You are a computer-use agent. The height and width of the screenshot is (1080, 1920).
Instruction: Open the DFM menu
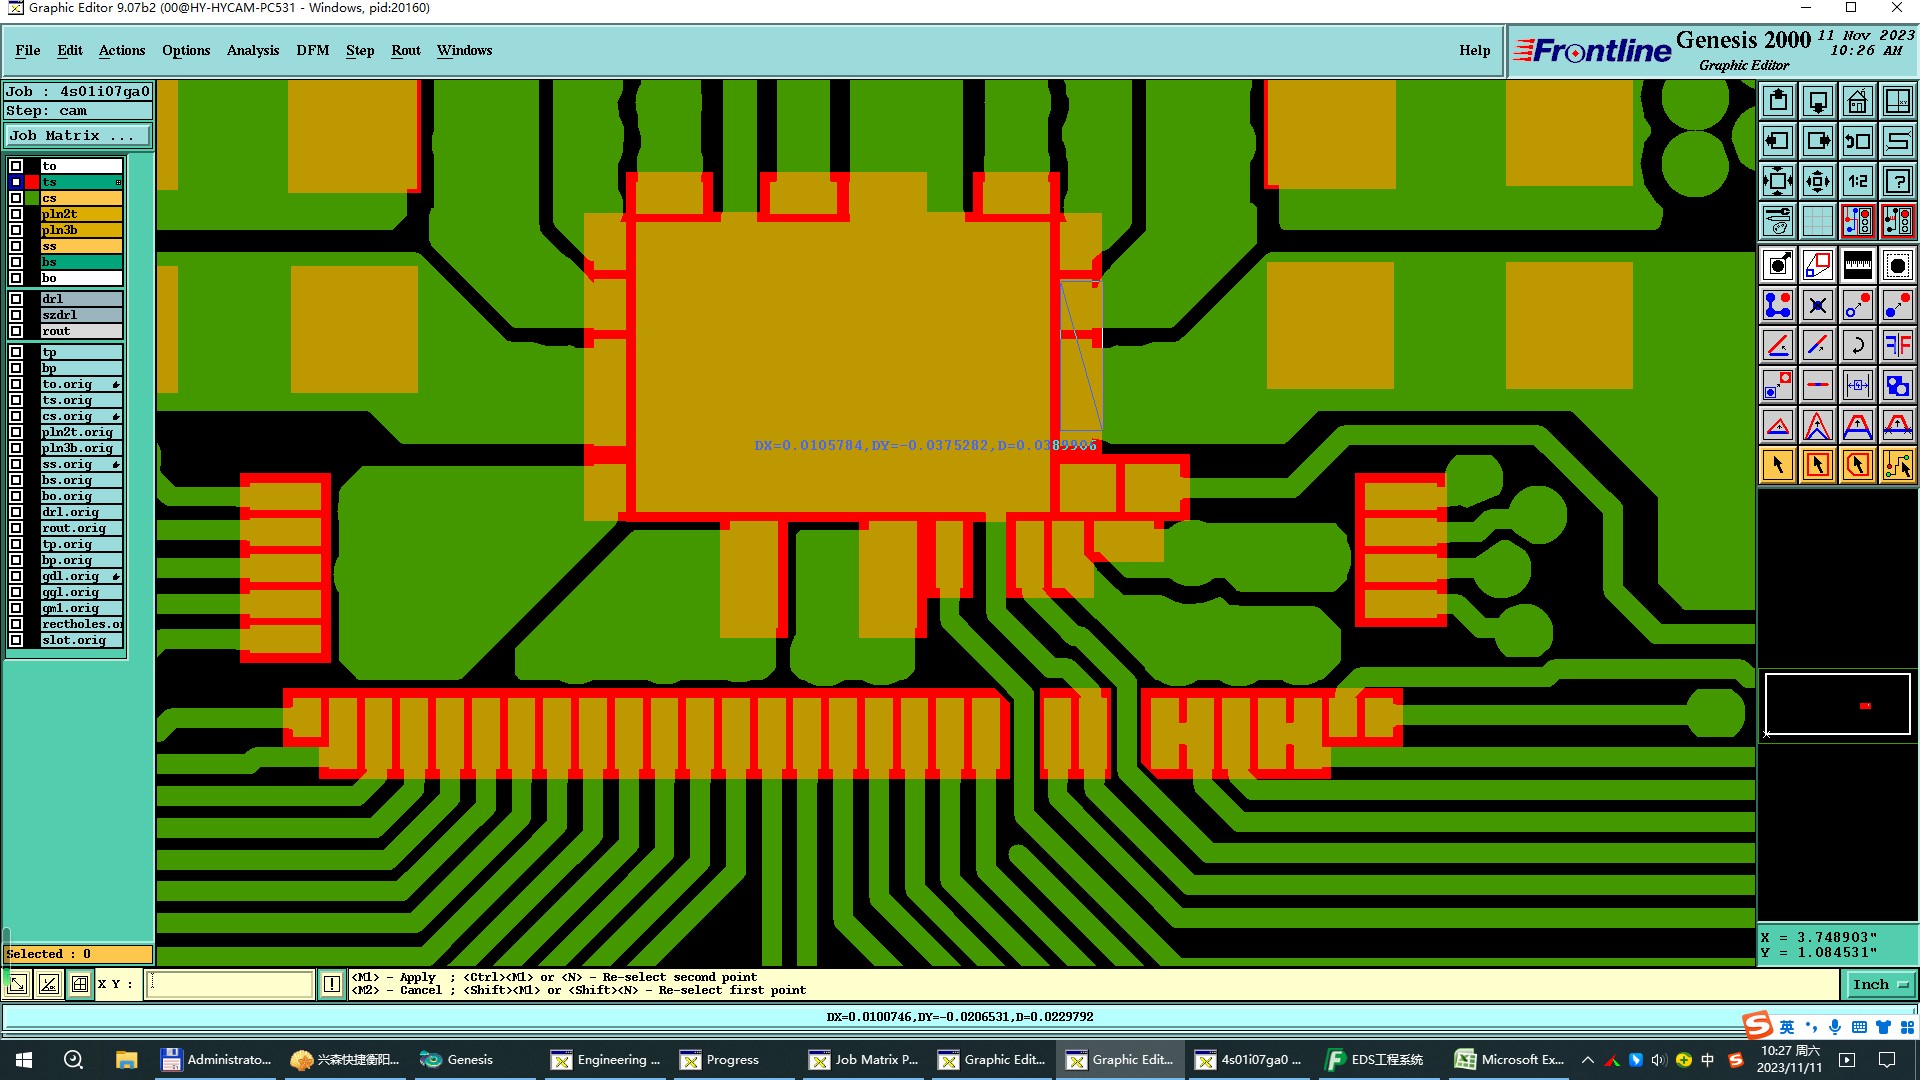tap(312, 50)
